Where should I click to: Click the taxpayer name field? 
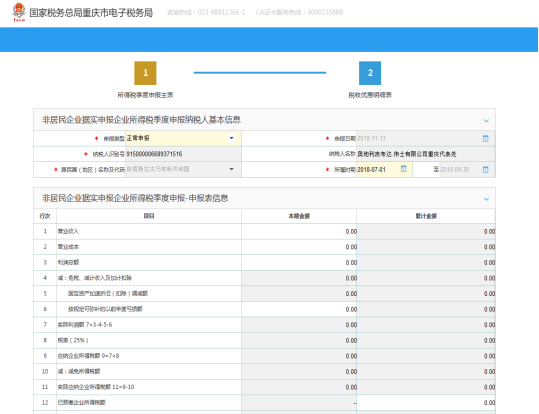pos(426,154)
